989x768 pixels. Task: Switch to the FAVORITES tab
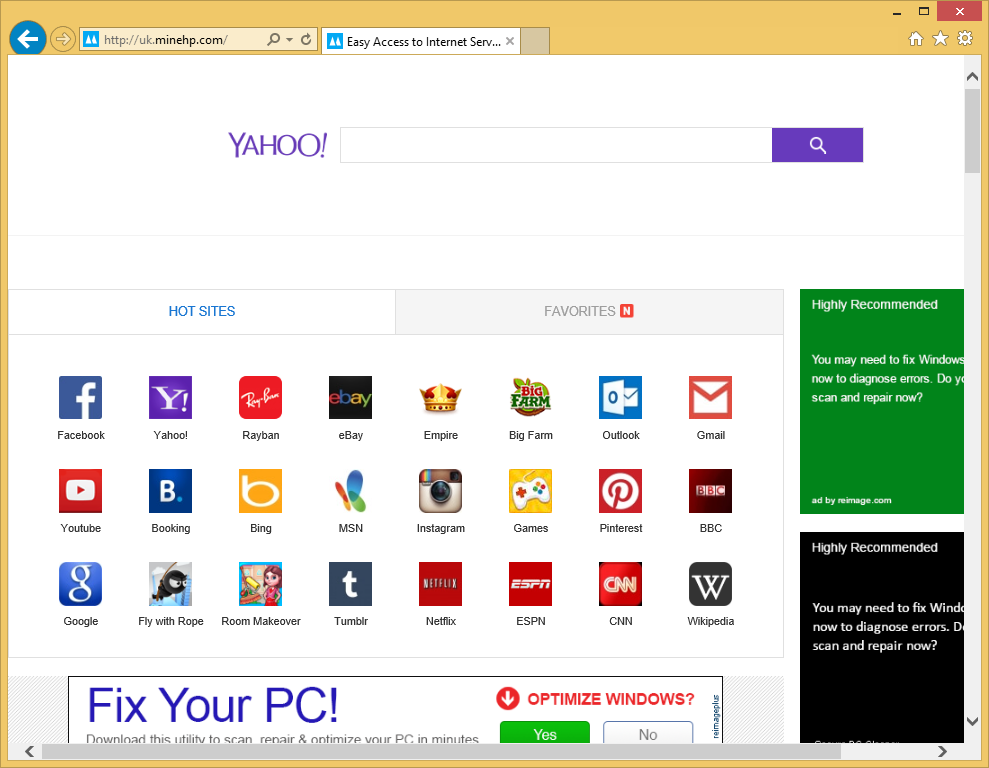(589, 311)
